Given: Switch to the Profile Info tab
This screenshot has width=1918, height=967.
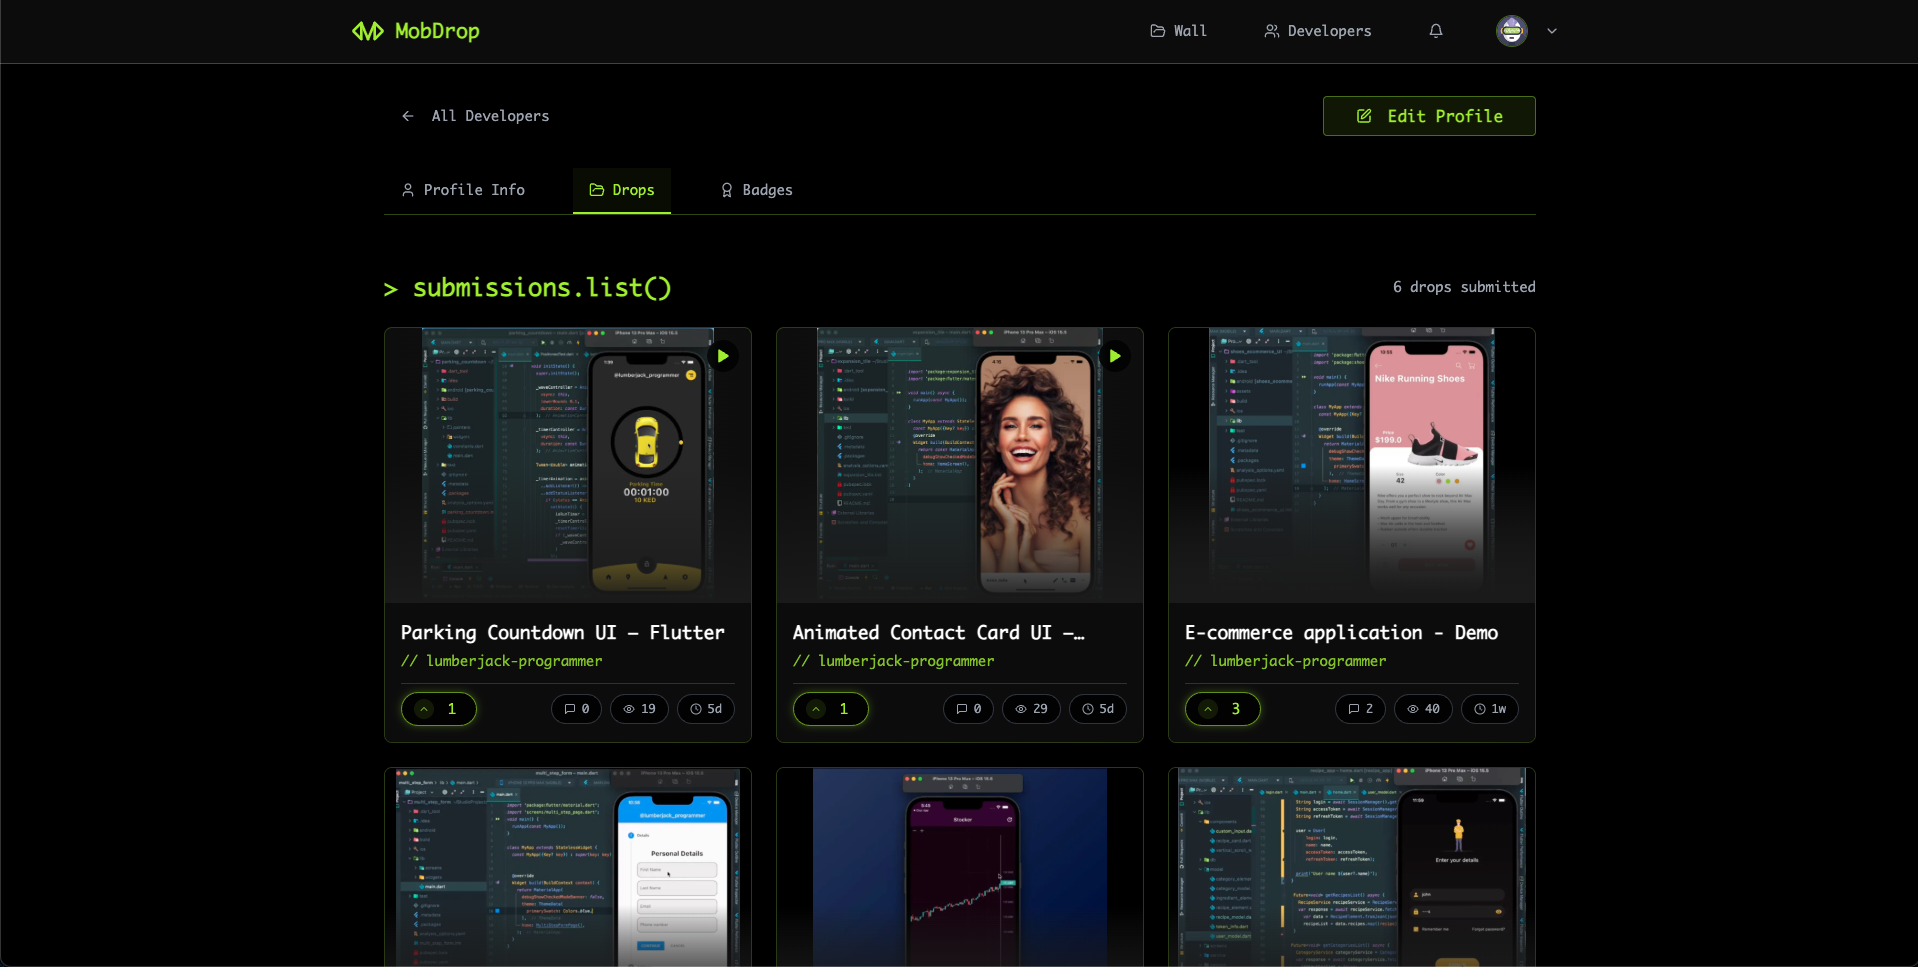Looking at the screenshot, I should (463, 190).
